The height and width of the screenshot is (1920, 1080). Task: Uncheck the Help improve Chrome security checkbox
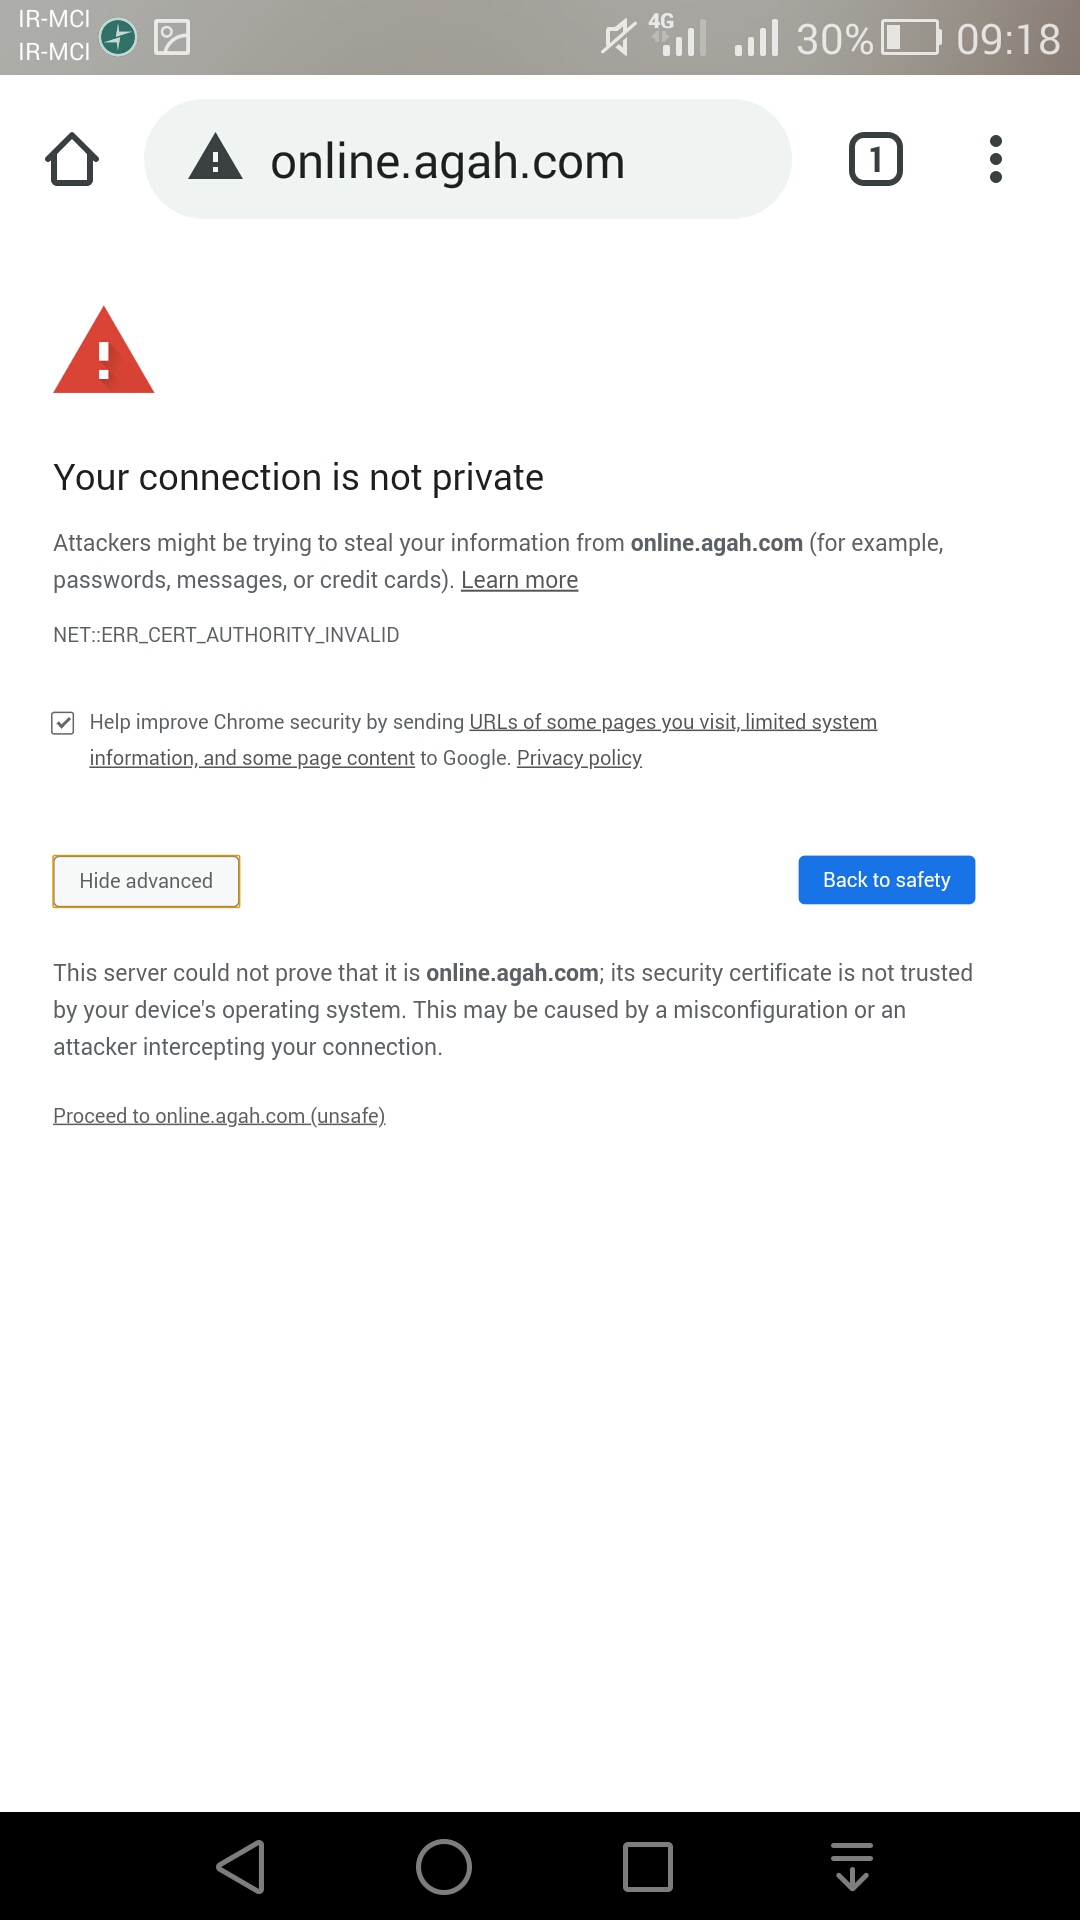(63, 723)
